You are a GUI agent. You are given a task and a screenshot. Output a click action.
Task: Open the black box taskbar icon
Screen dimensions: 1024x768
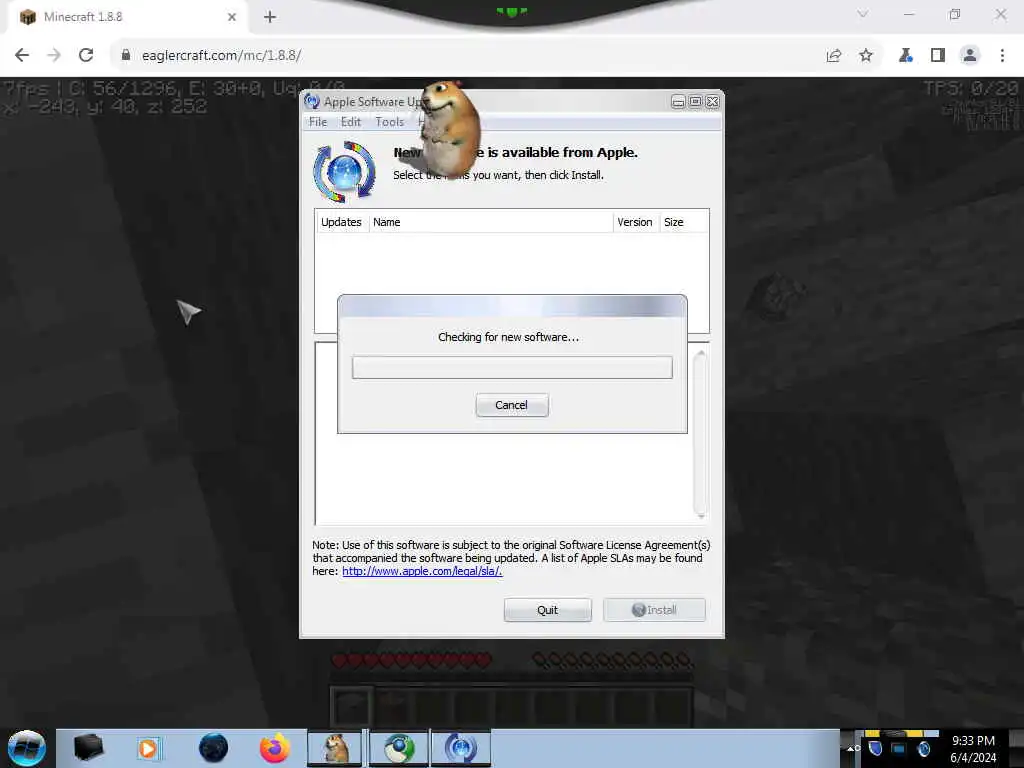point(88,748)
